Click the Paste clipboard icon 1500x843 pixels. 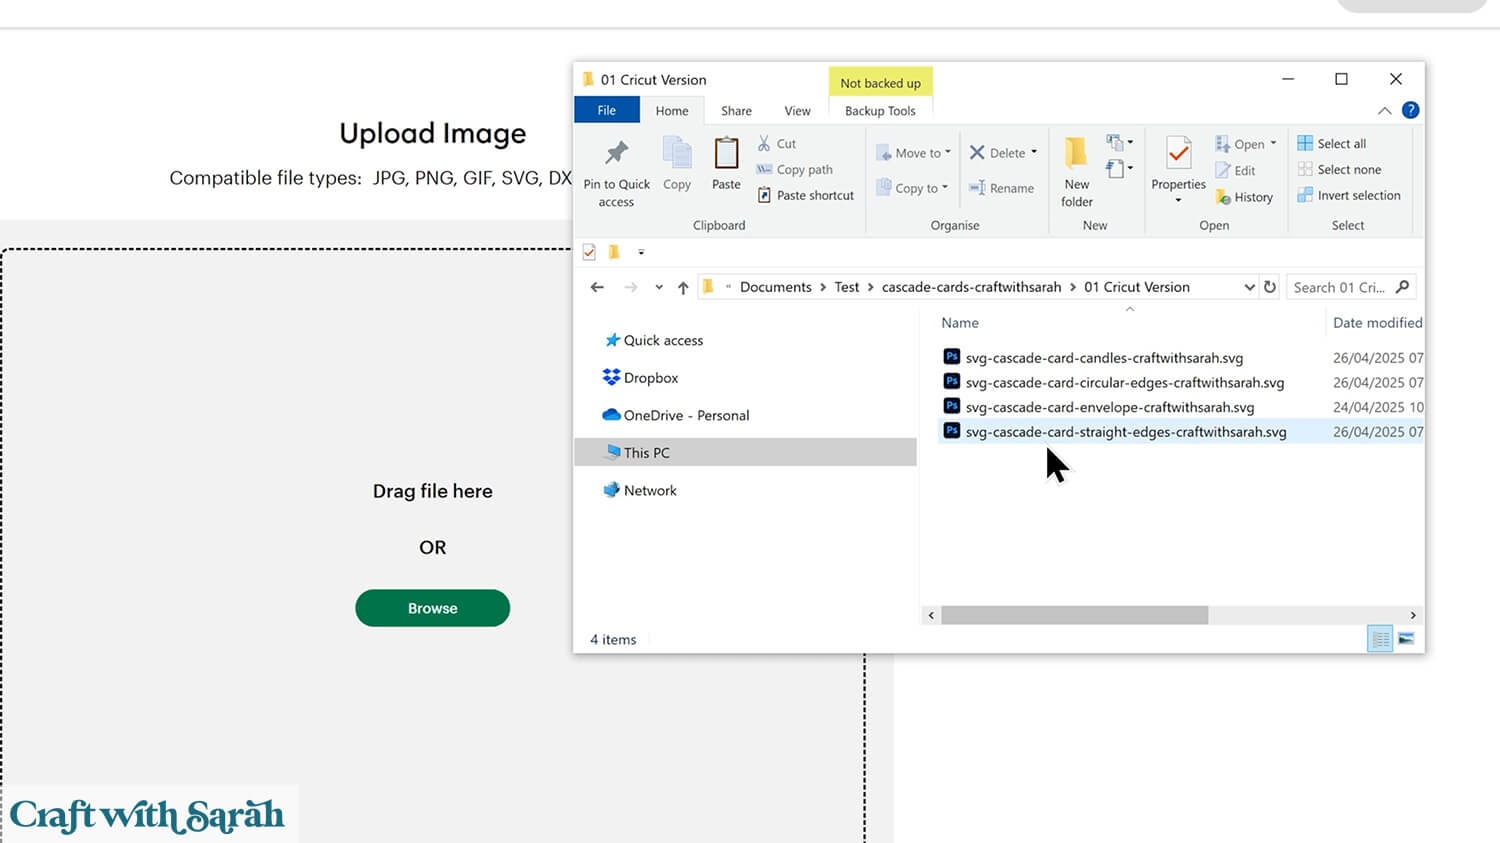pos(726,154)
